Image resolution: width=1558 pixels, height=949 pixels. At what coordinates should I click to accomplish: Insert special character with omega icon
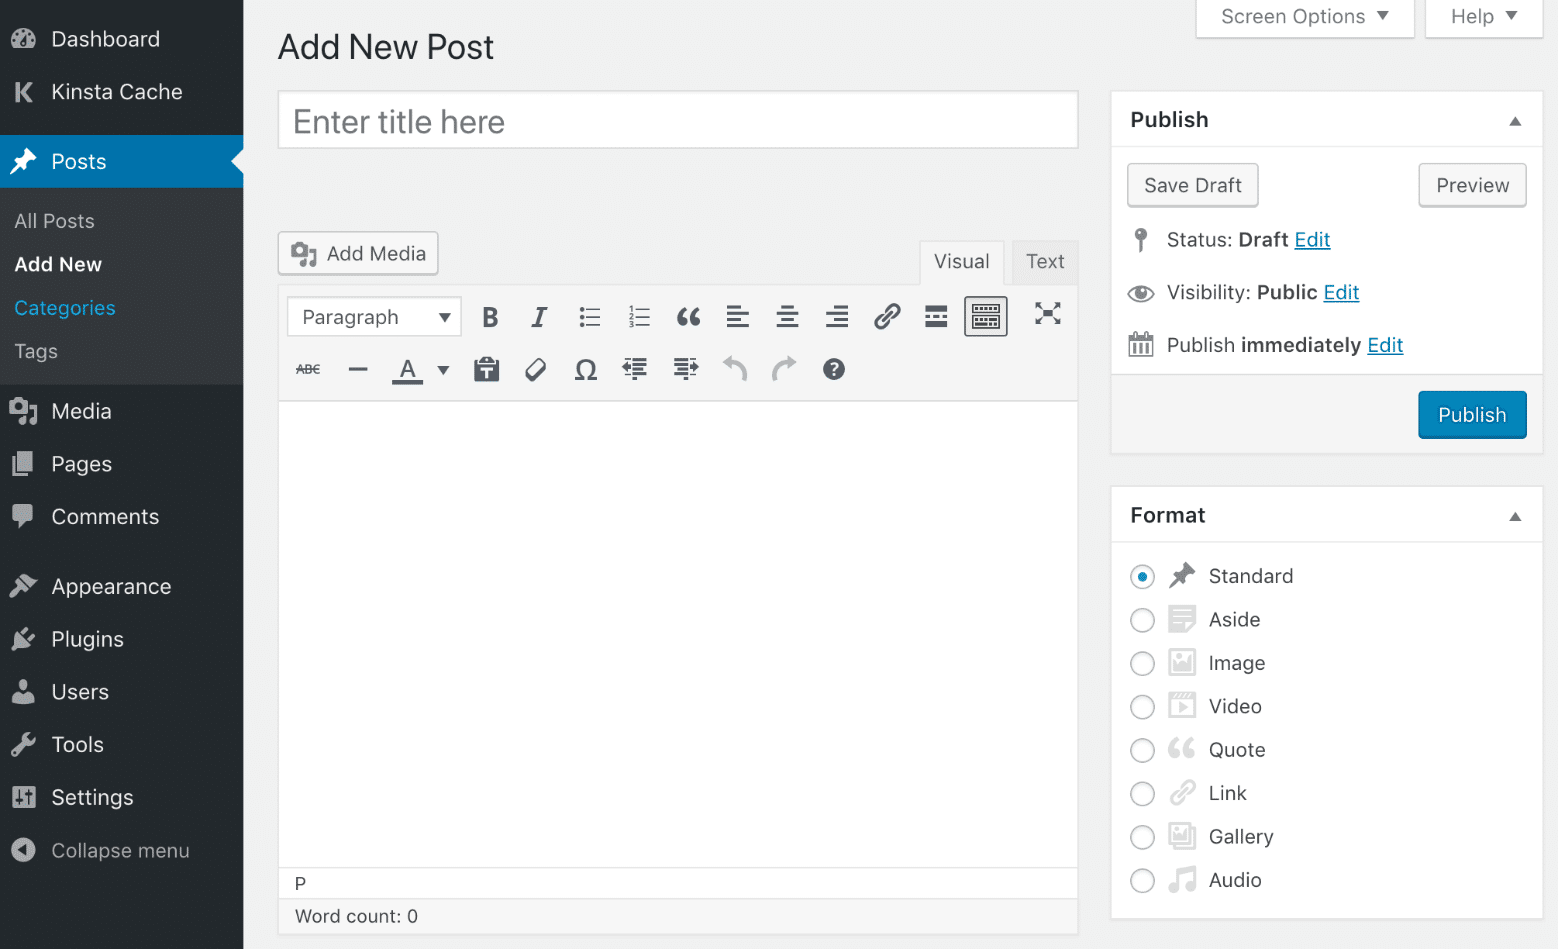[586, 370]
